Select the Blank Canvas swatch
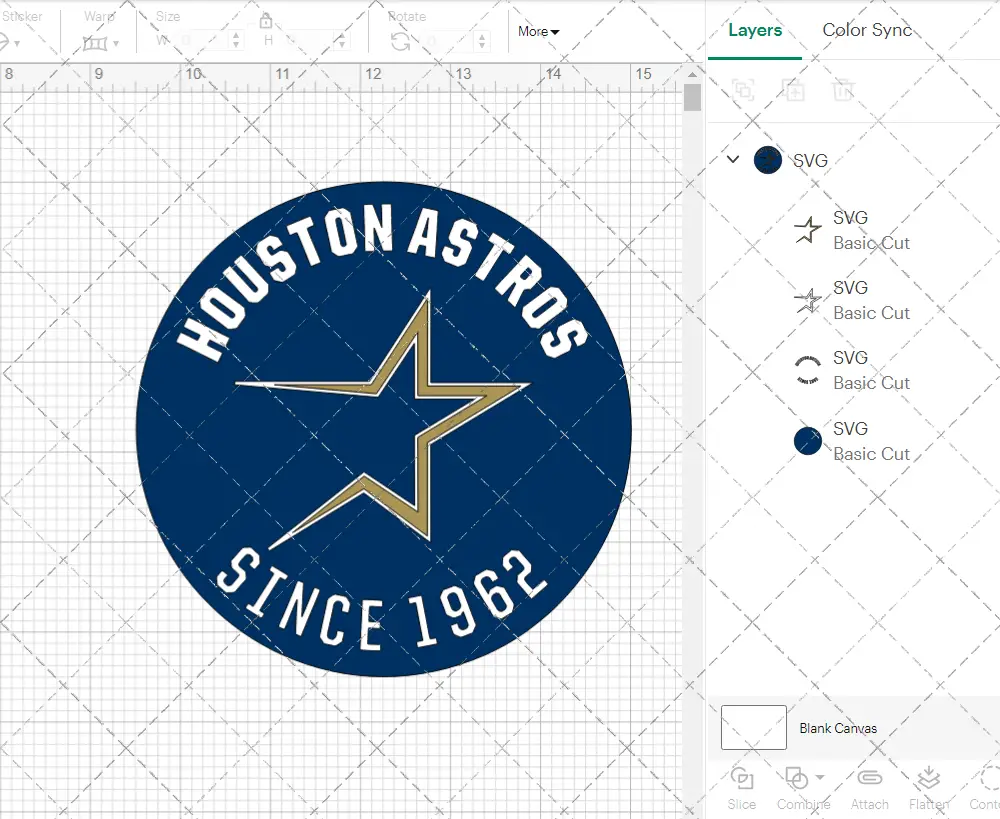 point(754,728)
